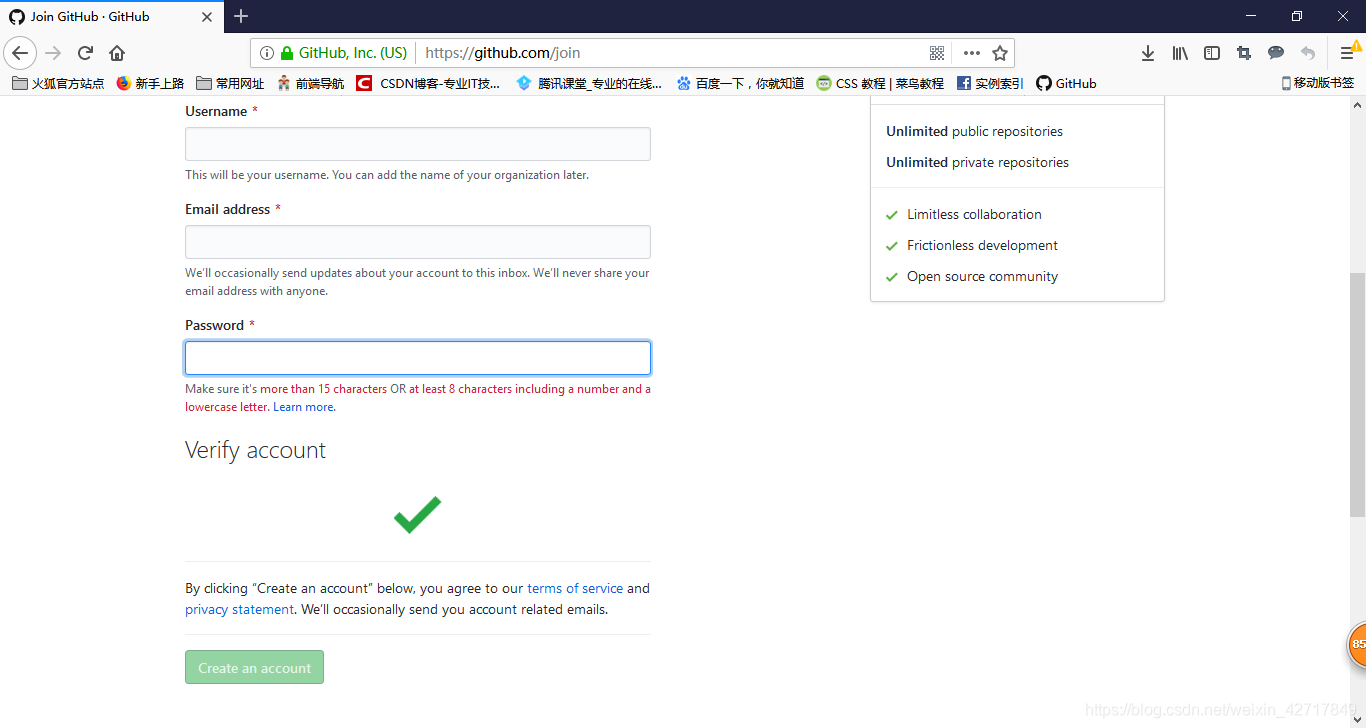1366x728 pixels.
Task: Click Unlimited private repositories text
Action: [x=977, y=162]
